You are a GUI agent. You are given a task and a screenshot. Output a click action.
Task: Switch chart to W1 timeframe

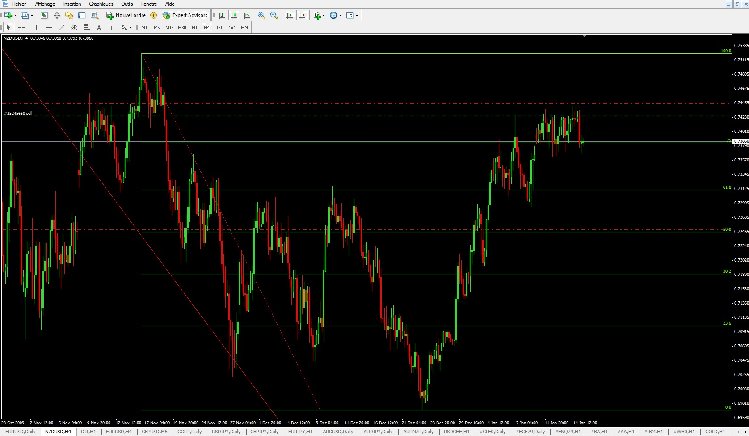[232, 28]
